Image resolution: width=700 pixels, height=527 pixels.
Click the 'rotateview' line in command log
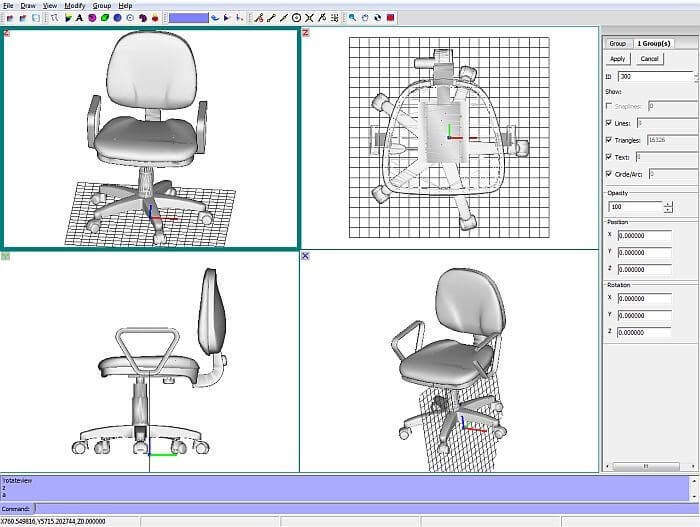(x=17, y=481)
